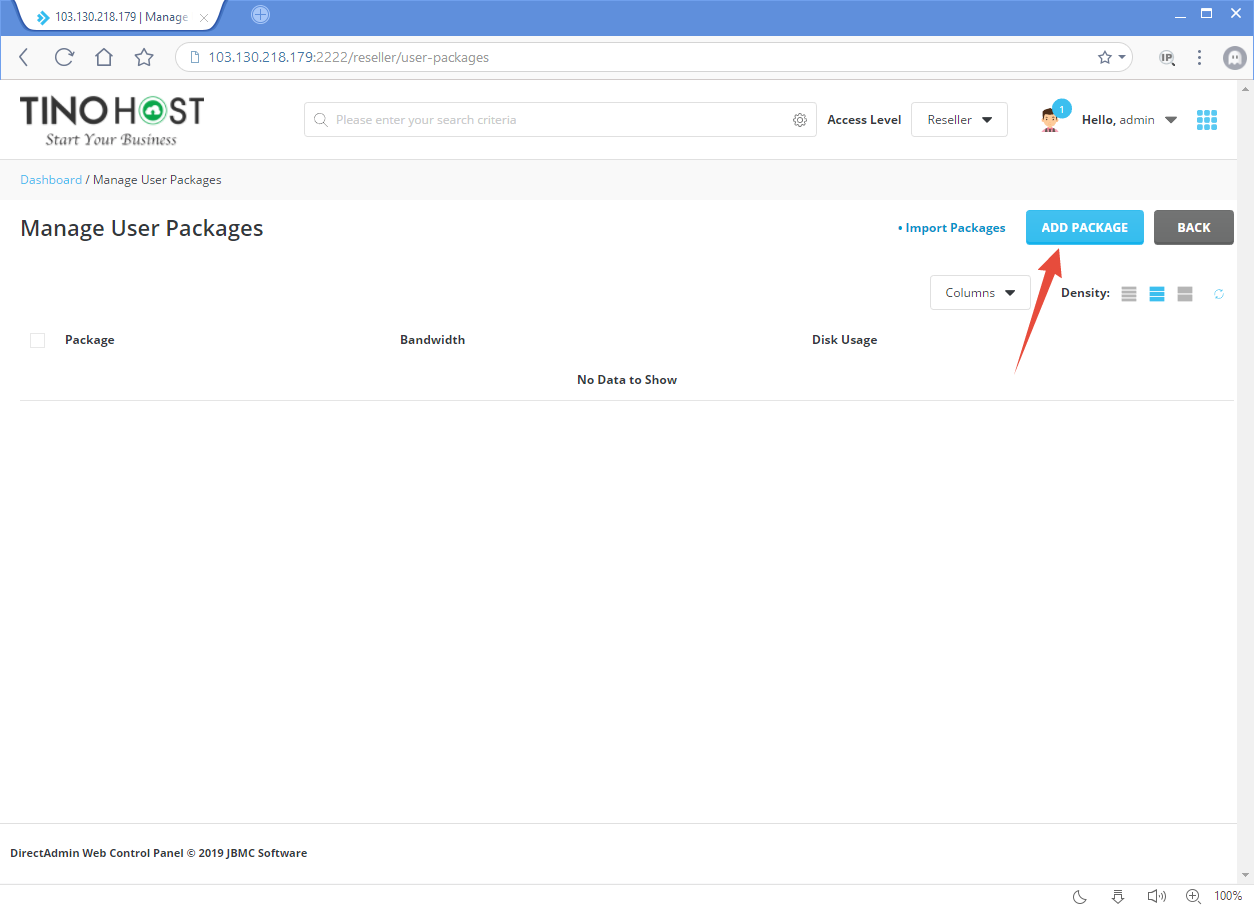Click the Dashboard breadcrumb link
Screen dimensions: 1254x908
51,180
